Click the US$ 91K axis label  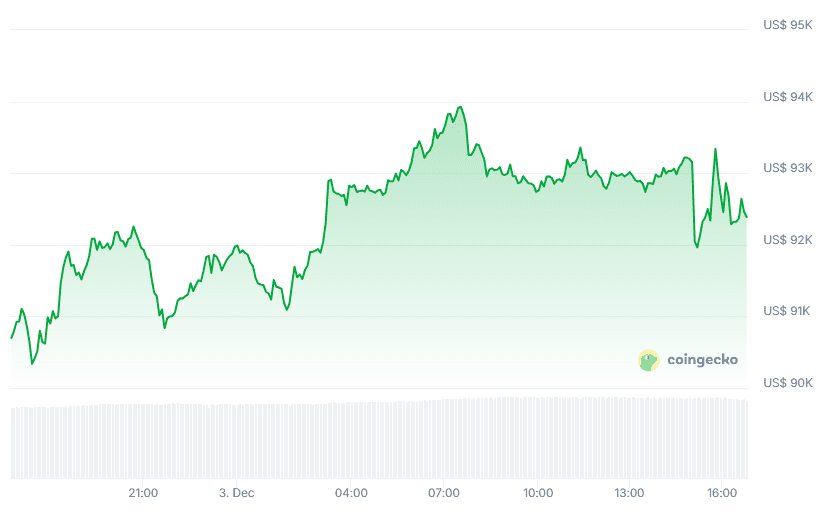click(787, 311)
